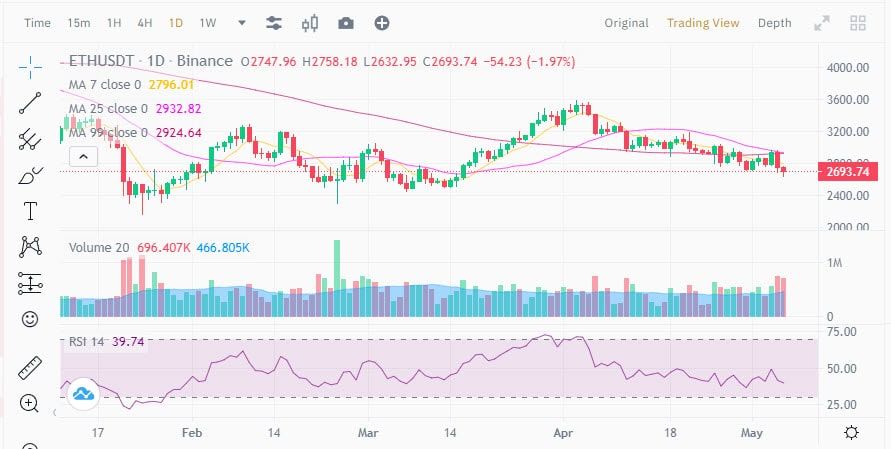This screenshot has height=449, width=891.
Task: Switch to the Depth chart view
Action: (x=774, y=23)
